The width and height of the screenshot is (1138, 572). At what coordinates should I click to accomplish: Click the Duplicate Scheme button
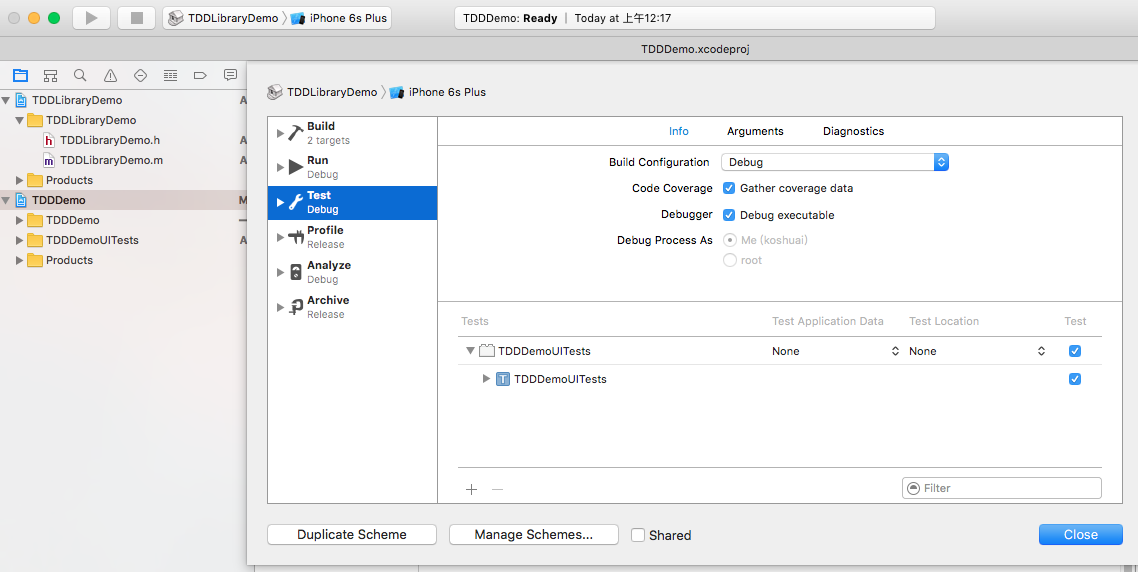[352, 535]
